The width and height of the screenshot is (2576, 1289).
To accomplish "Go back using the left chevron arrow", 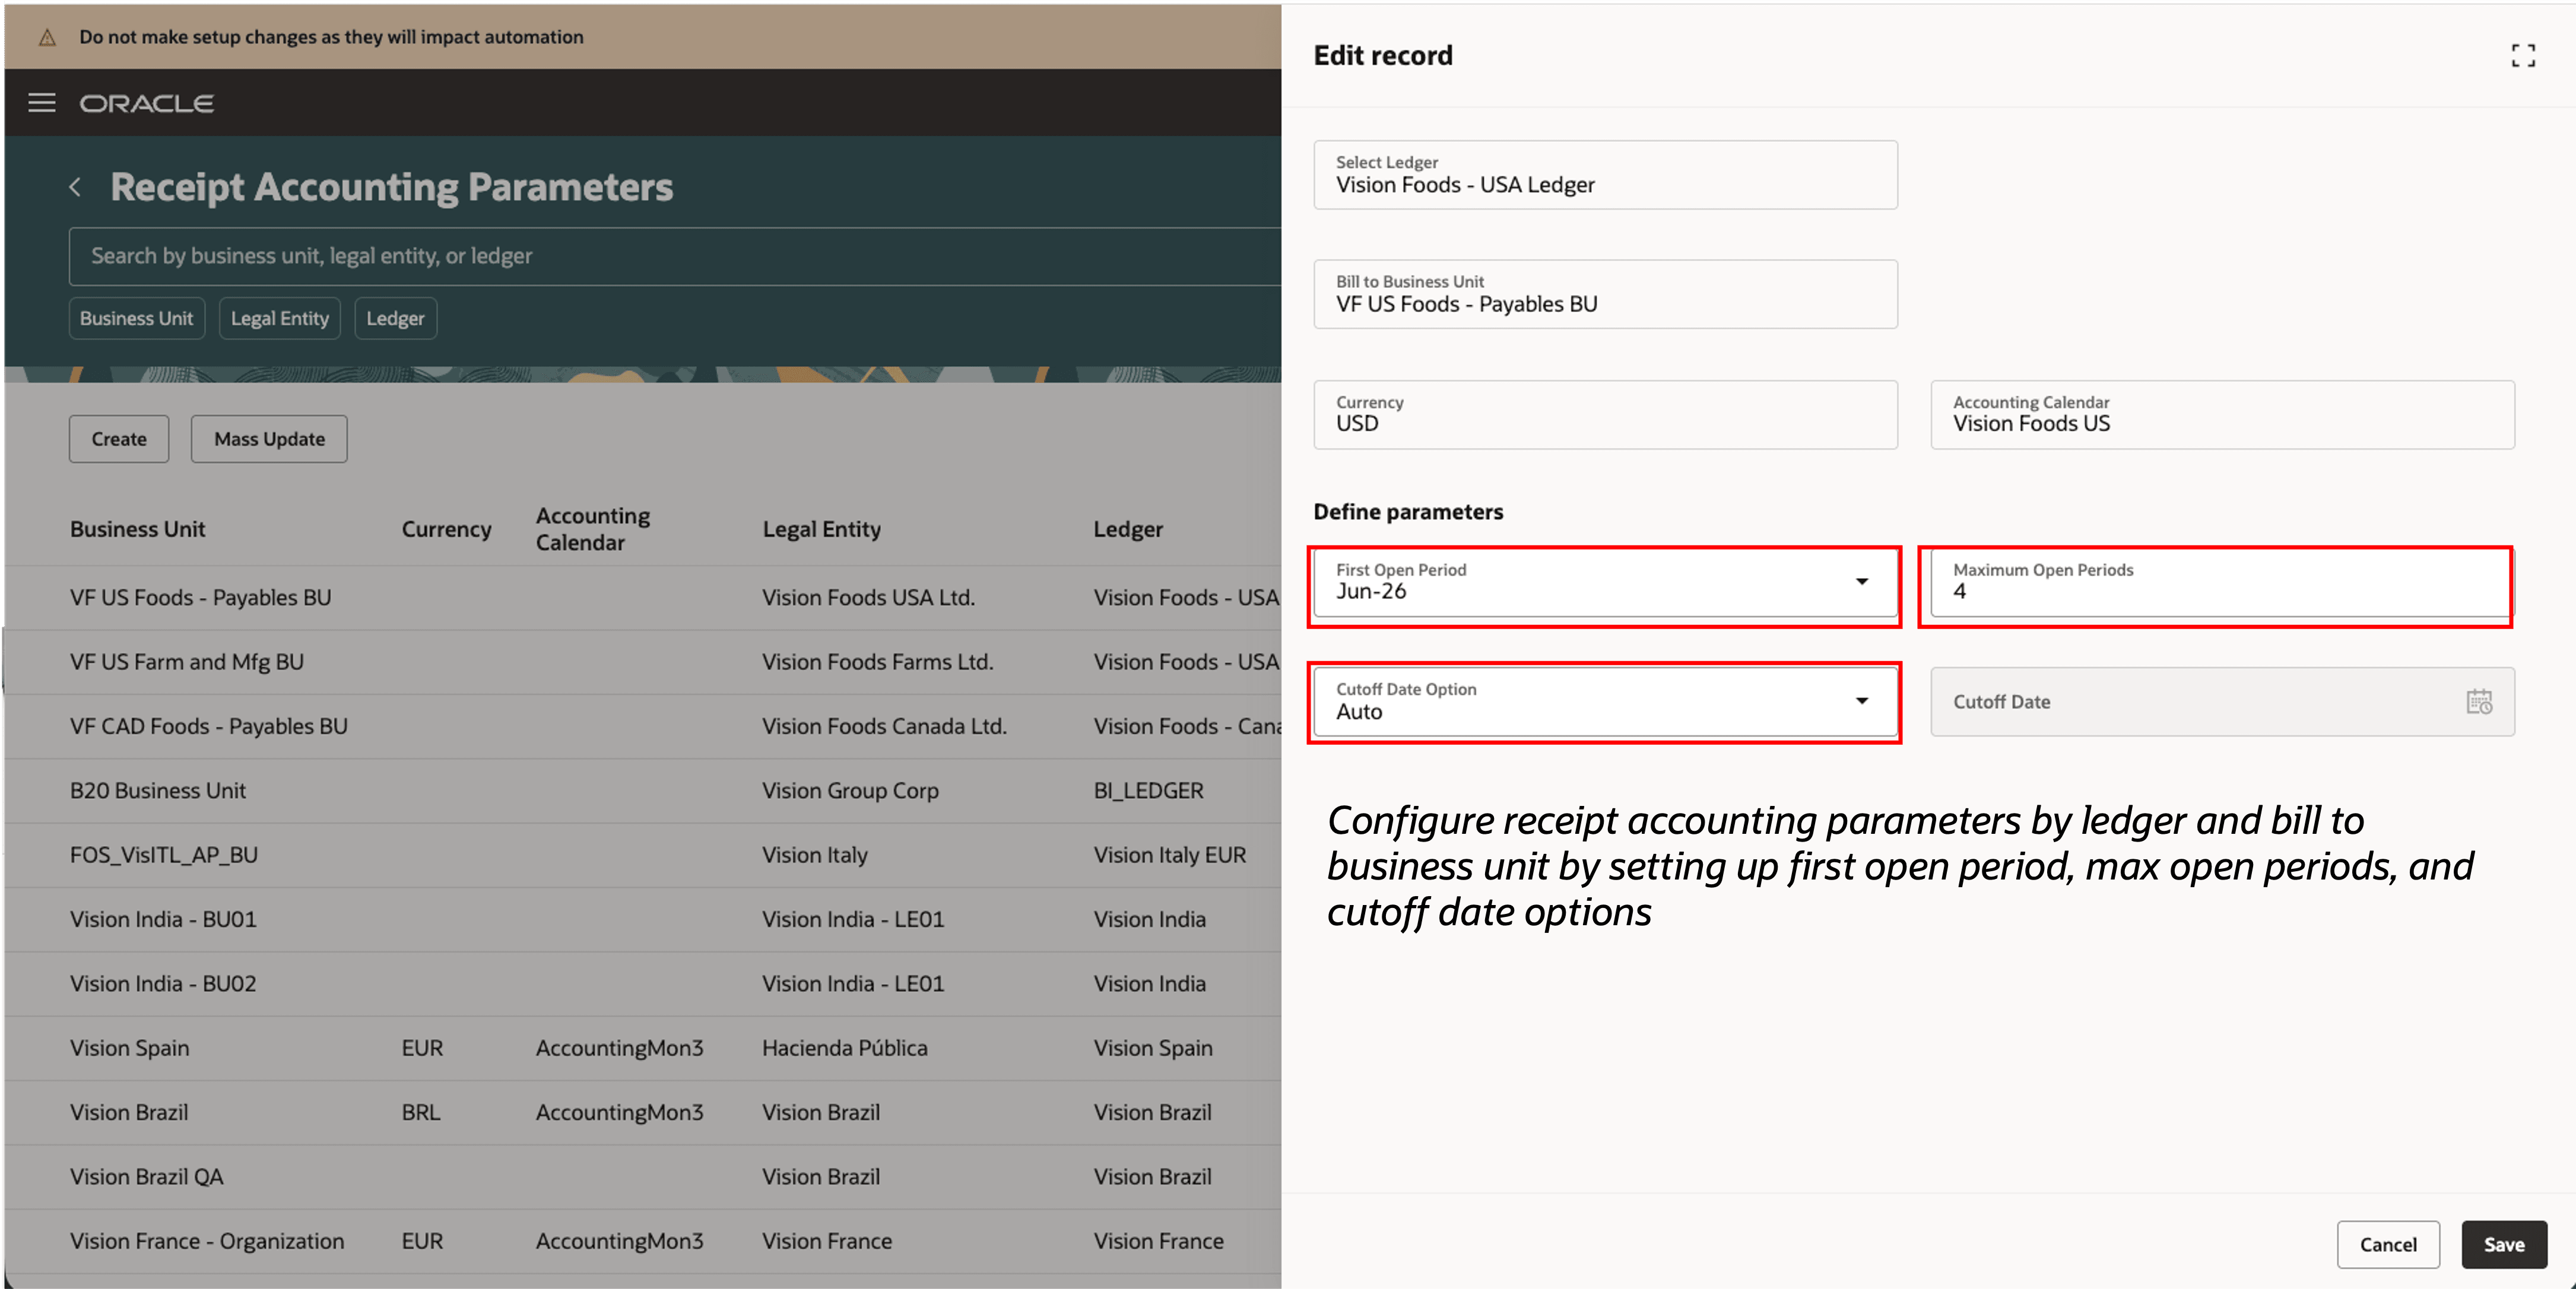I will coord(75,187).
